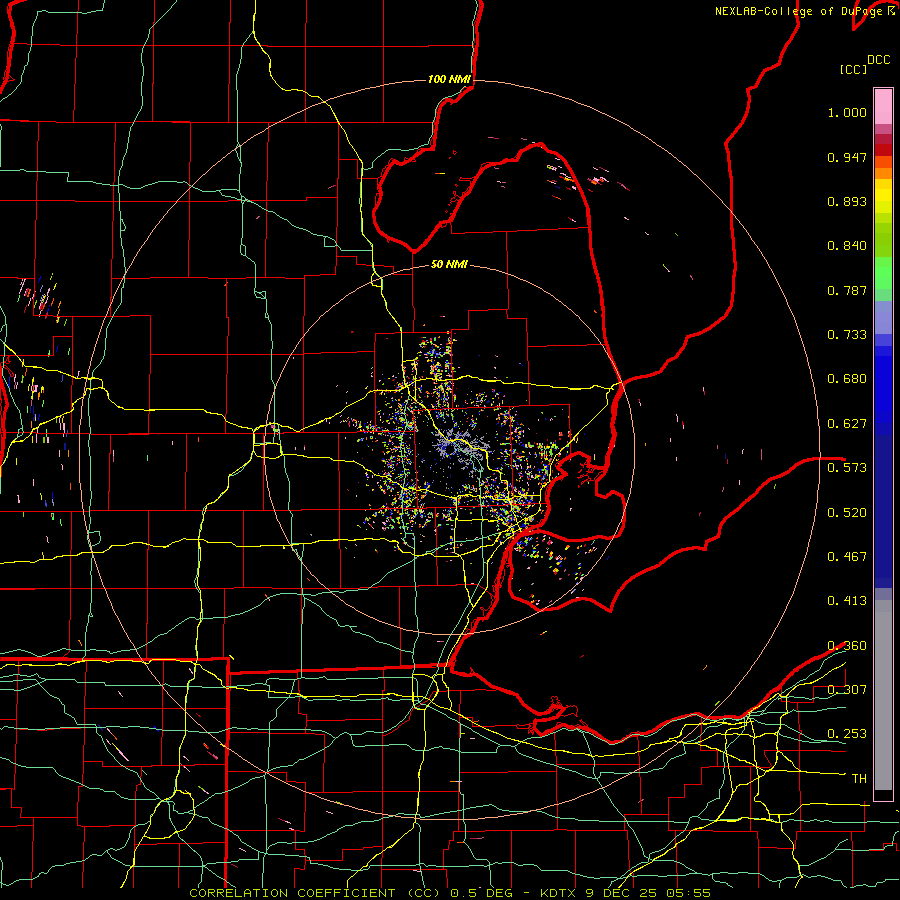Click the 0.893 scale value
The height and width of the screenshot is (900, 900).
[847, 201]
